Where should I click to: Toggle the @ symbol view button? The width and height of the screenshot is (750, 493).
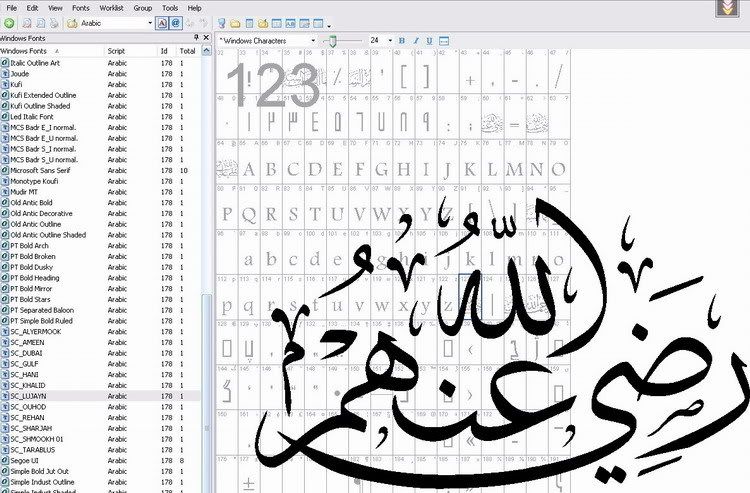176,23
